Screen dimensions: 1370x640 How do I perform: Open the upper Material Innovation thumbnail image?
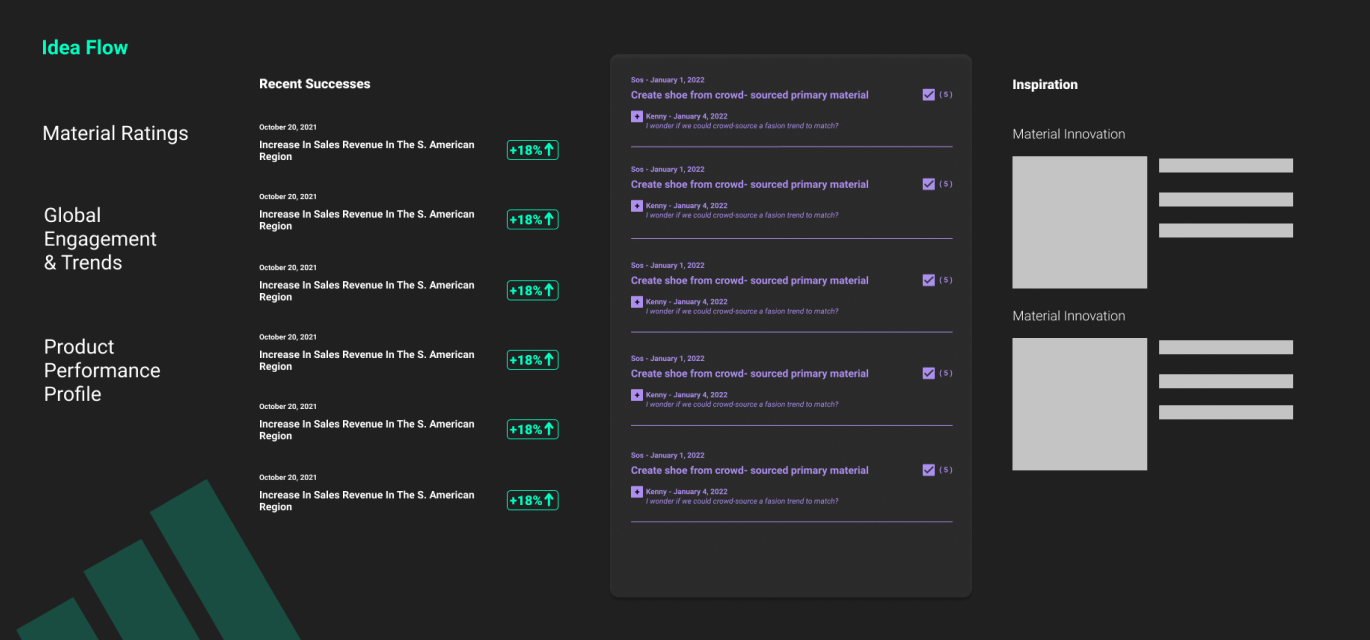click(x=1080, y=223)
